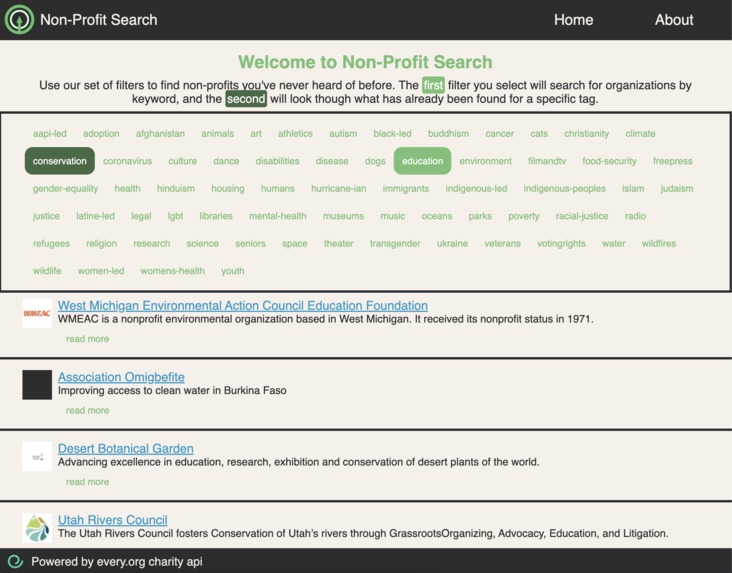The width and height of the screenshot is (732, 573).
Task: Select the mental-health filter
Action: coord(278,216)
